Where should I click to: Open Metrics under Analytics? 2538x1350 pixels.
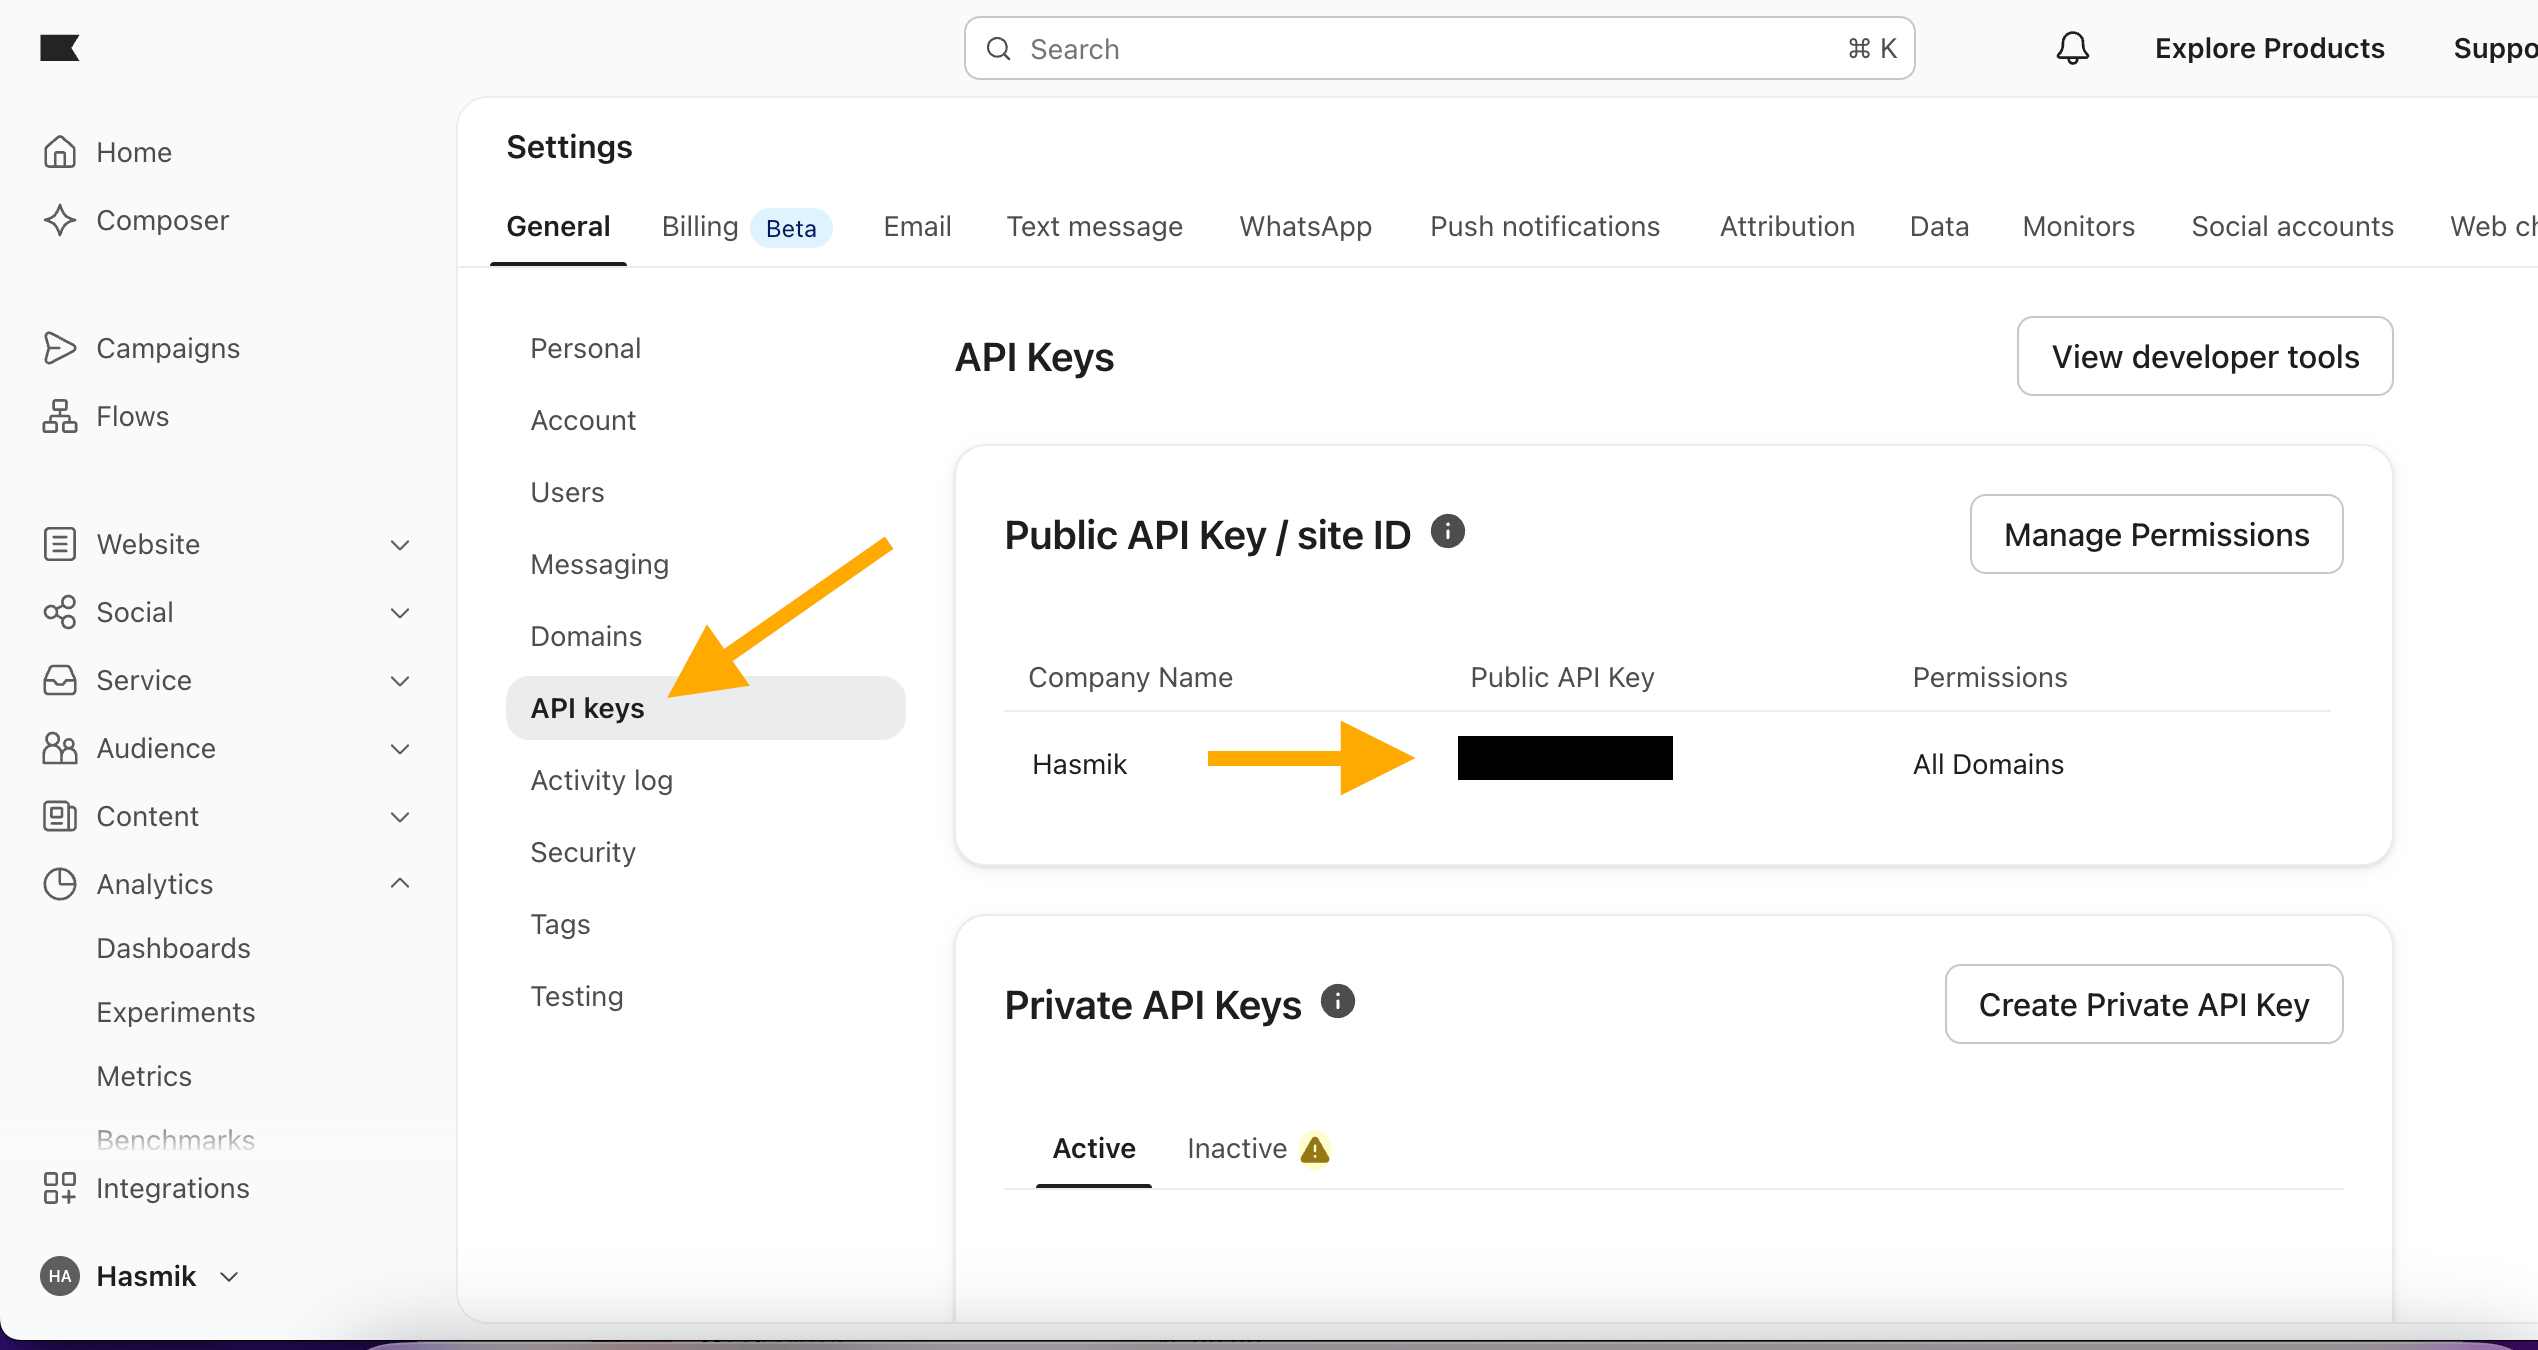pyautogui.click(x=144, y=1076)
